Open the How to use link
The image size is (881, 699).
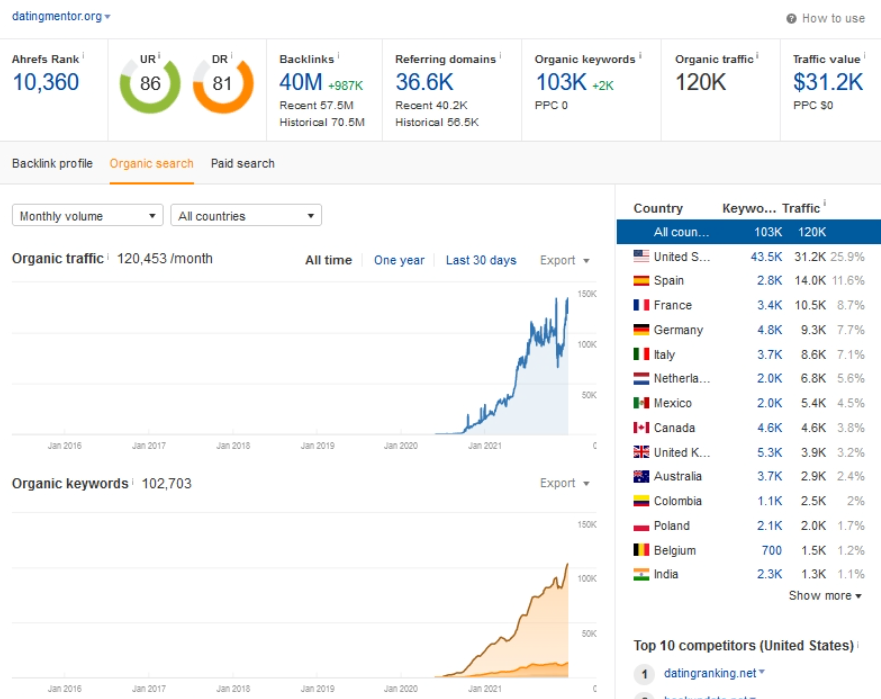[833, 19]
